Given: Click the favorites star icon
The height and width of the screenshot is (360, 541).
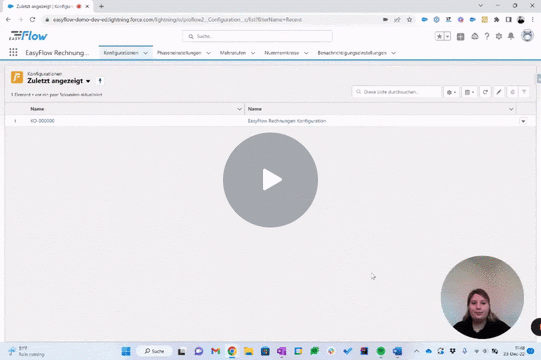Looking at the screenshot, I should click(x=439, y=36).
